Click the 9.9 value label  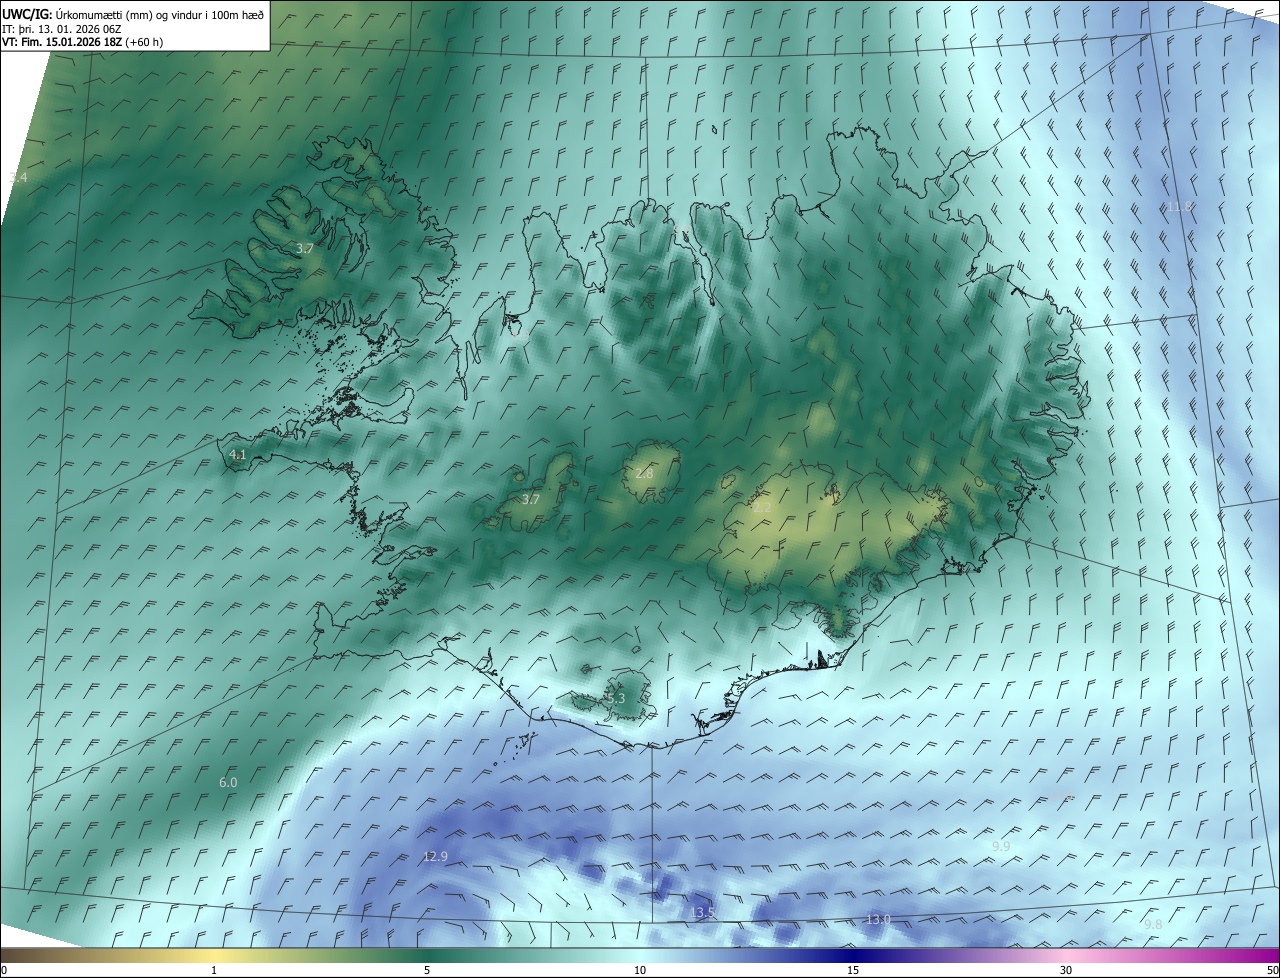pyautogui.click(x=1001, y=846)
